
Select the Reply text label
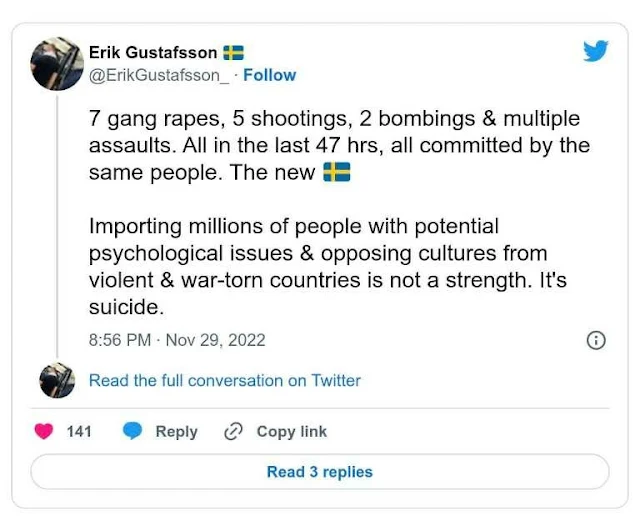(x=176, y=431)
